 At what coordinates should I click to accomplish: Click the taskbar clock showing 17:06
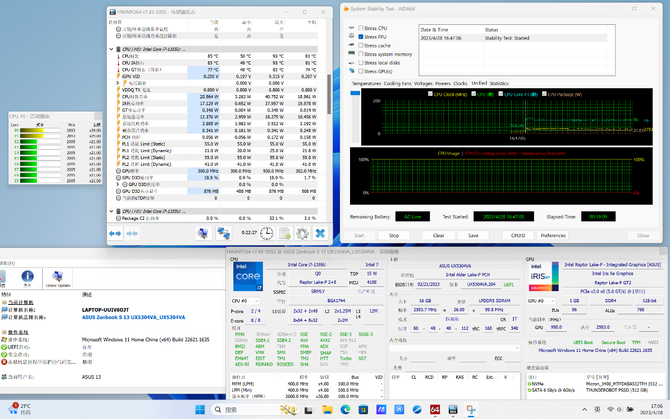click(651, 409)
